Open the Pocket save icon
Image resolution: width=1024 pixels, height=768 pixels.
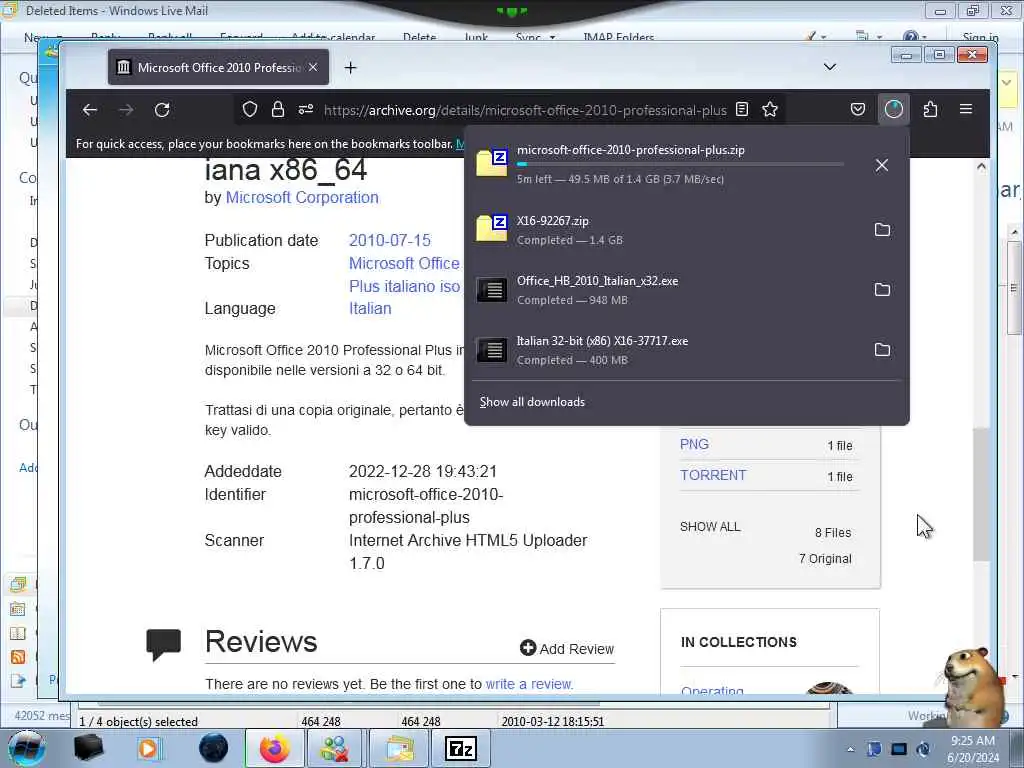(858, 110)
